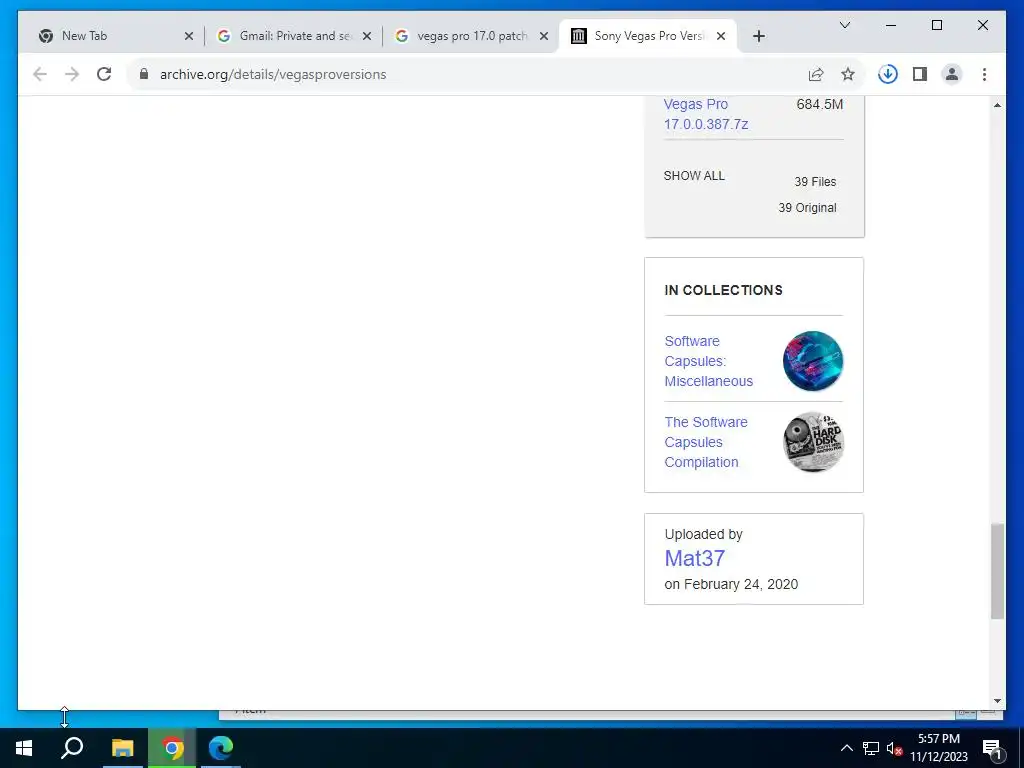The height and width of the screenshot is (768, 1024).
Task: Close the Sony Vegas Pro Versions tab
Action: point(721,37)
